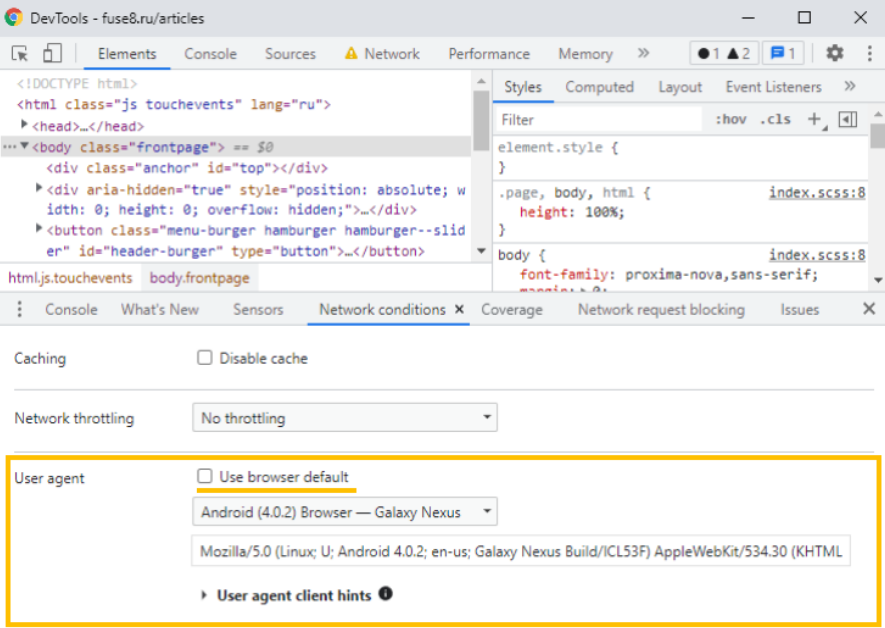Check Use browser default checkbox

tap(205, 477)
